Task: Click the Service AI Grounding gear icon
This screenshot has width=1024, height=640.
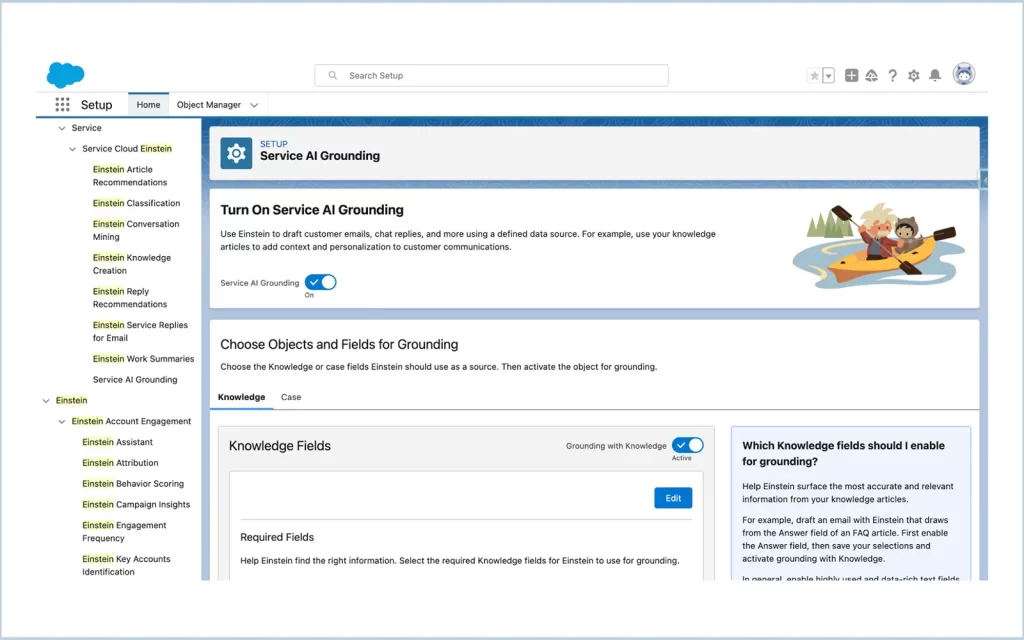Action: click(236, 153)
